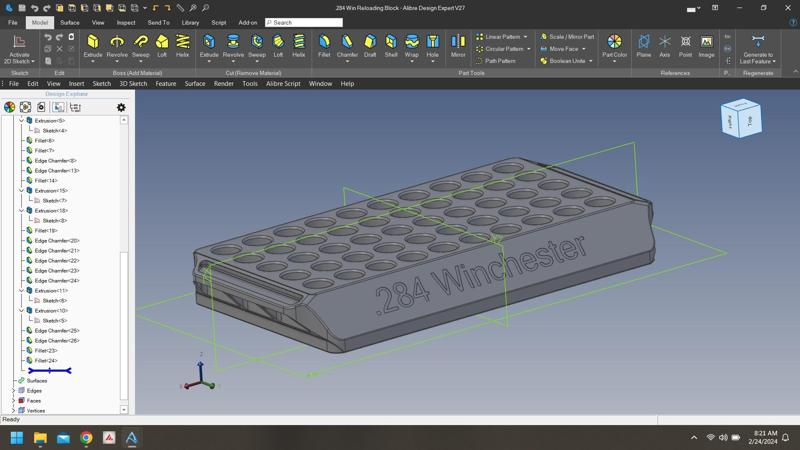Click the save icon in quick access bar
Viewport: 800px width, 450px height.
click(x=22, y=8)
